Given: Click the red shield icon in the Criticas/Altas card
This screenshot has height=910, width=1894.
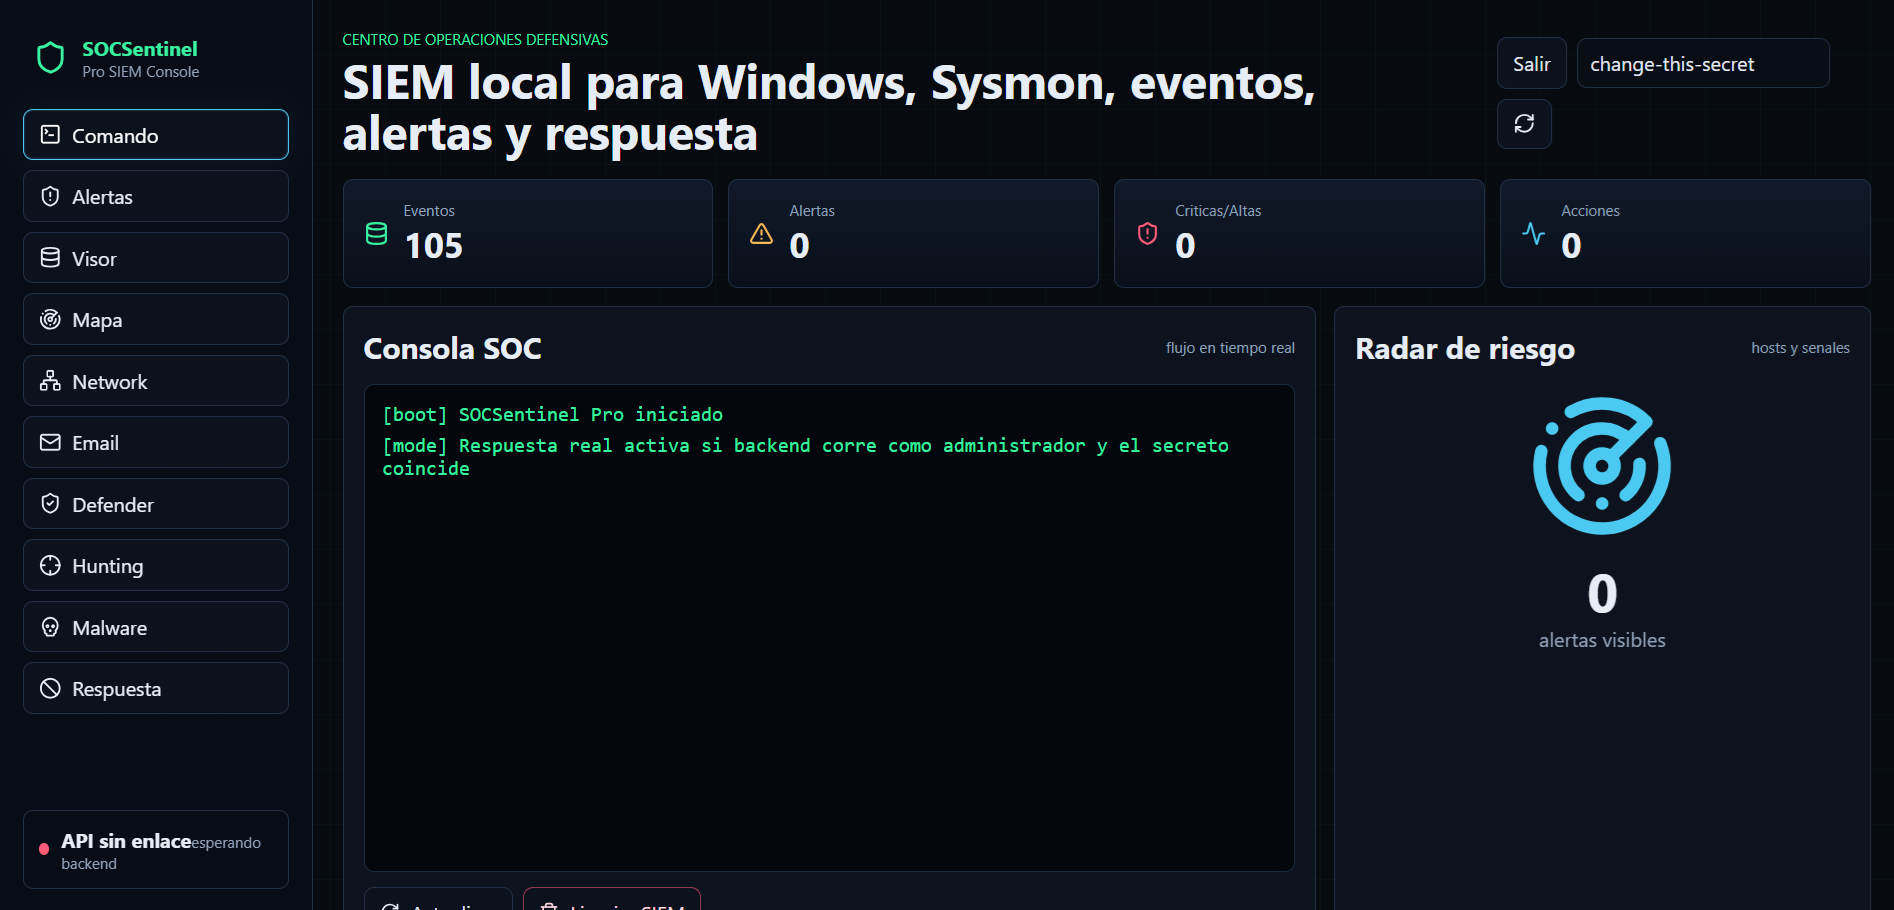Looking at the screenshot, I should click(x=1148, y=234).
